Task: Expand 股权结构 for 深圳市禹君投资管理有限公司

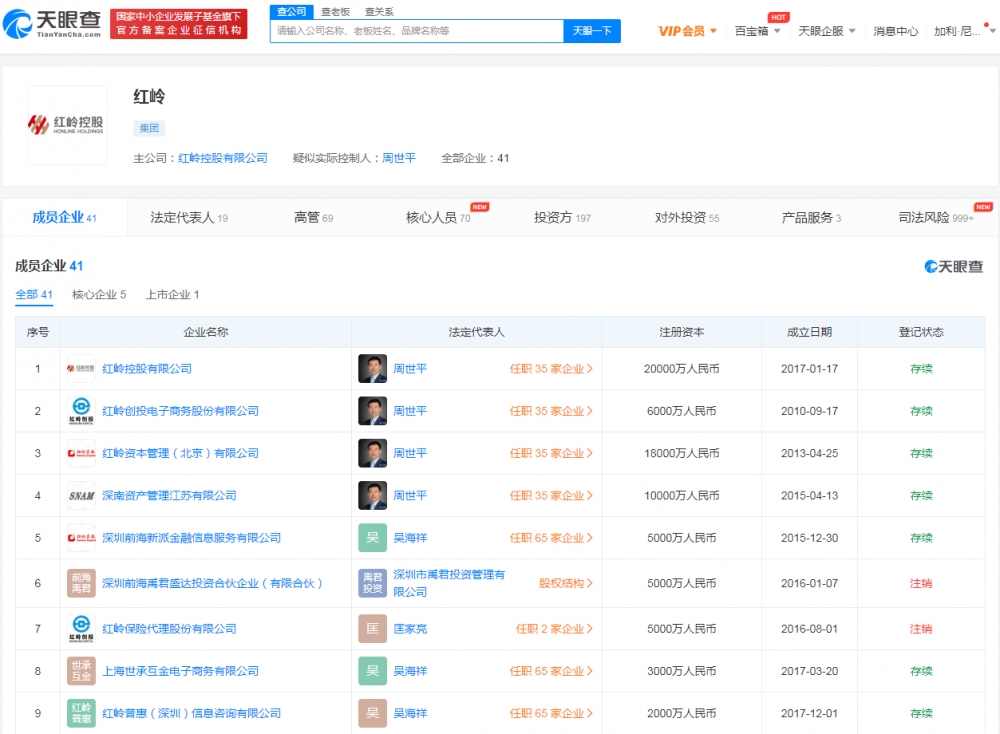Action: point(566,583)
